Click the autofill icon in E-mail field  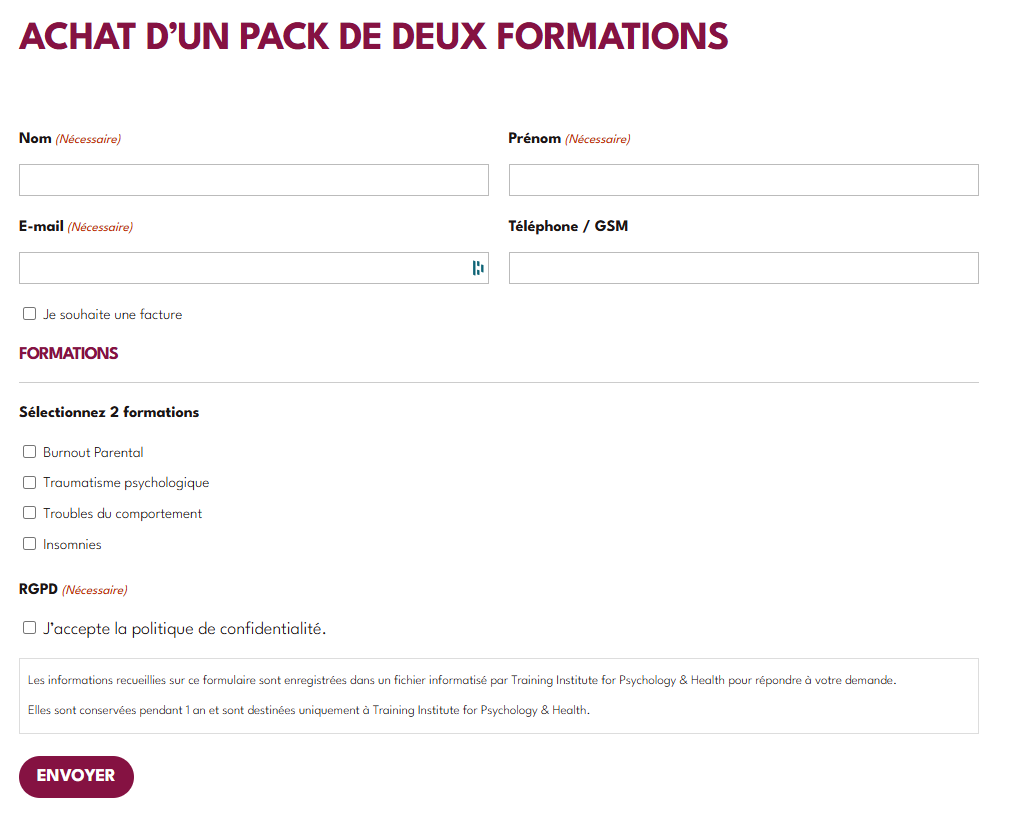[478, 268]
